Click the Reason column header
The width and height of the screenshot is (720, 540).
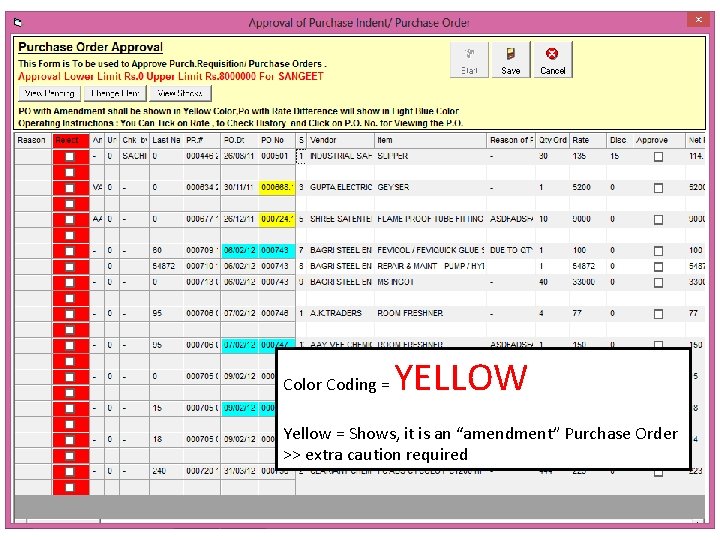coord(33,140)
